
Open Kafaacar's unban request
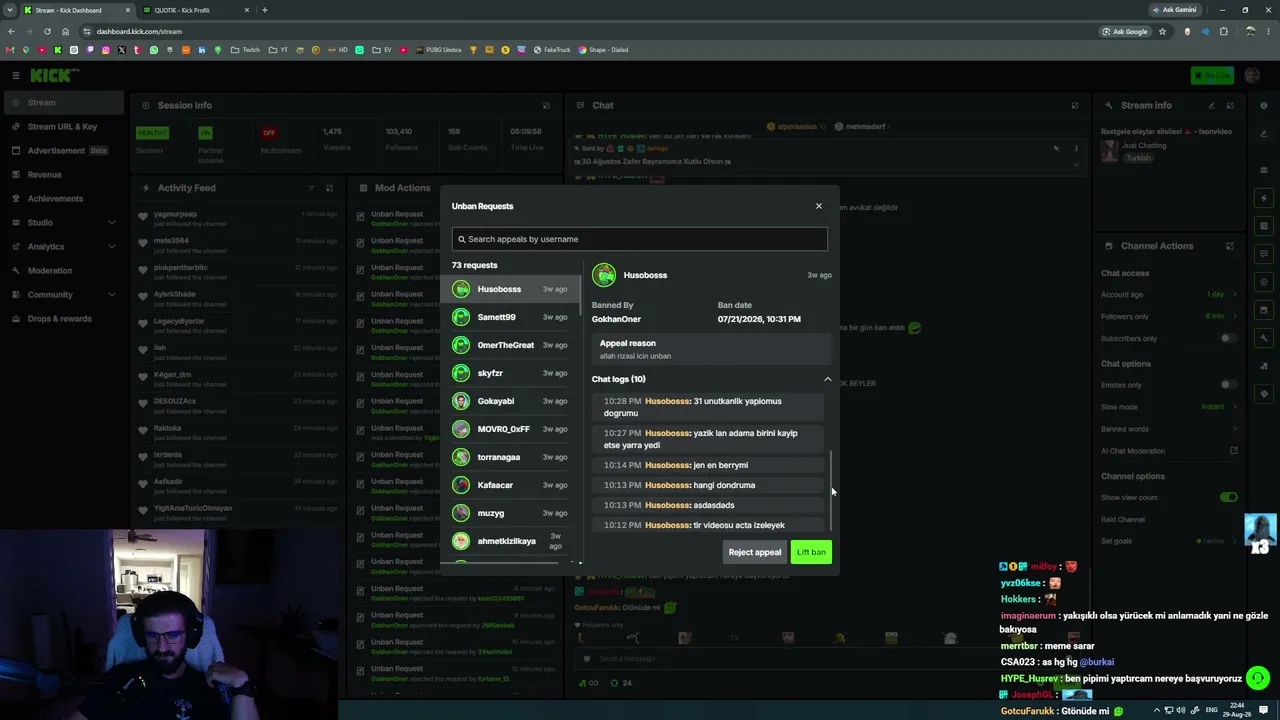512,485
